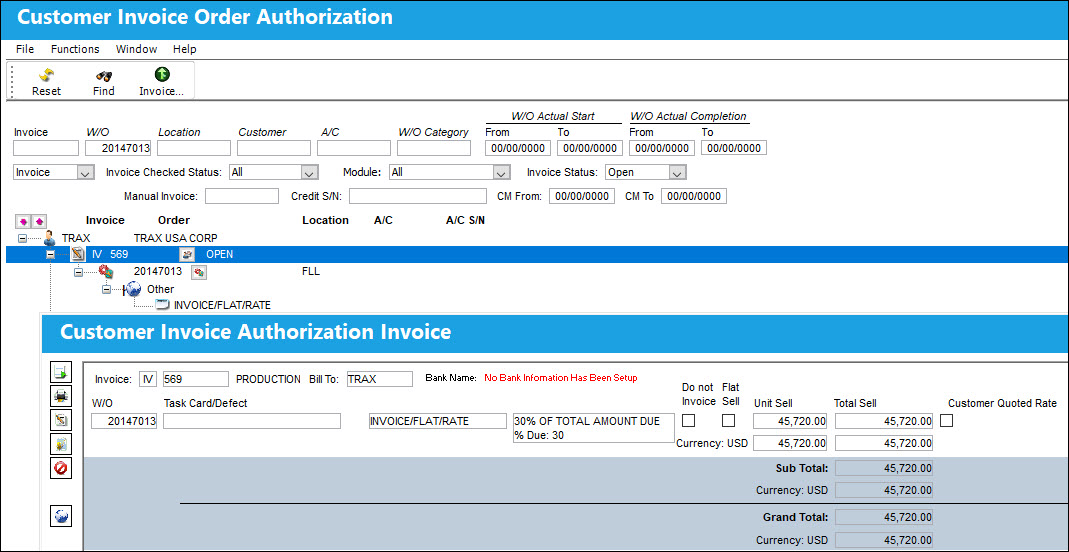Toggle the Flat Sell checkbox
1069x552 pixels.
click(x=729, y=420)
